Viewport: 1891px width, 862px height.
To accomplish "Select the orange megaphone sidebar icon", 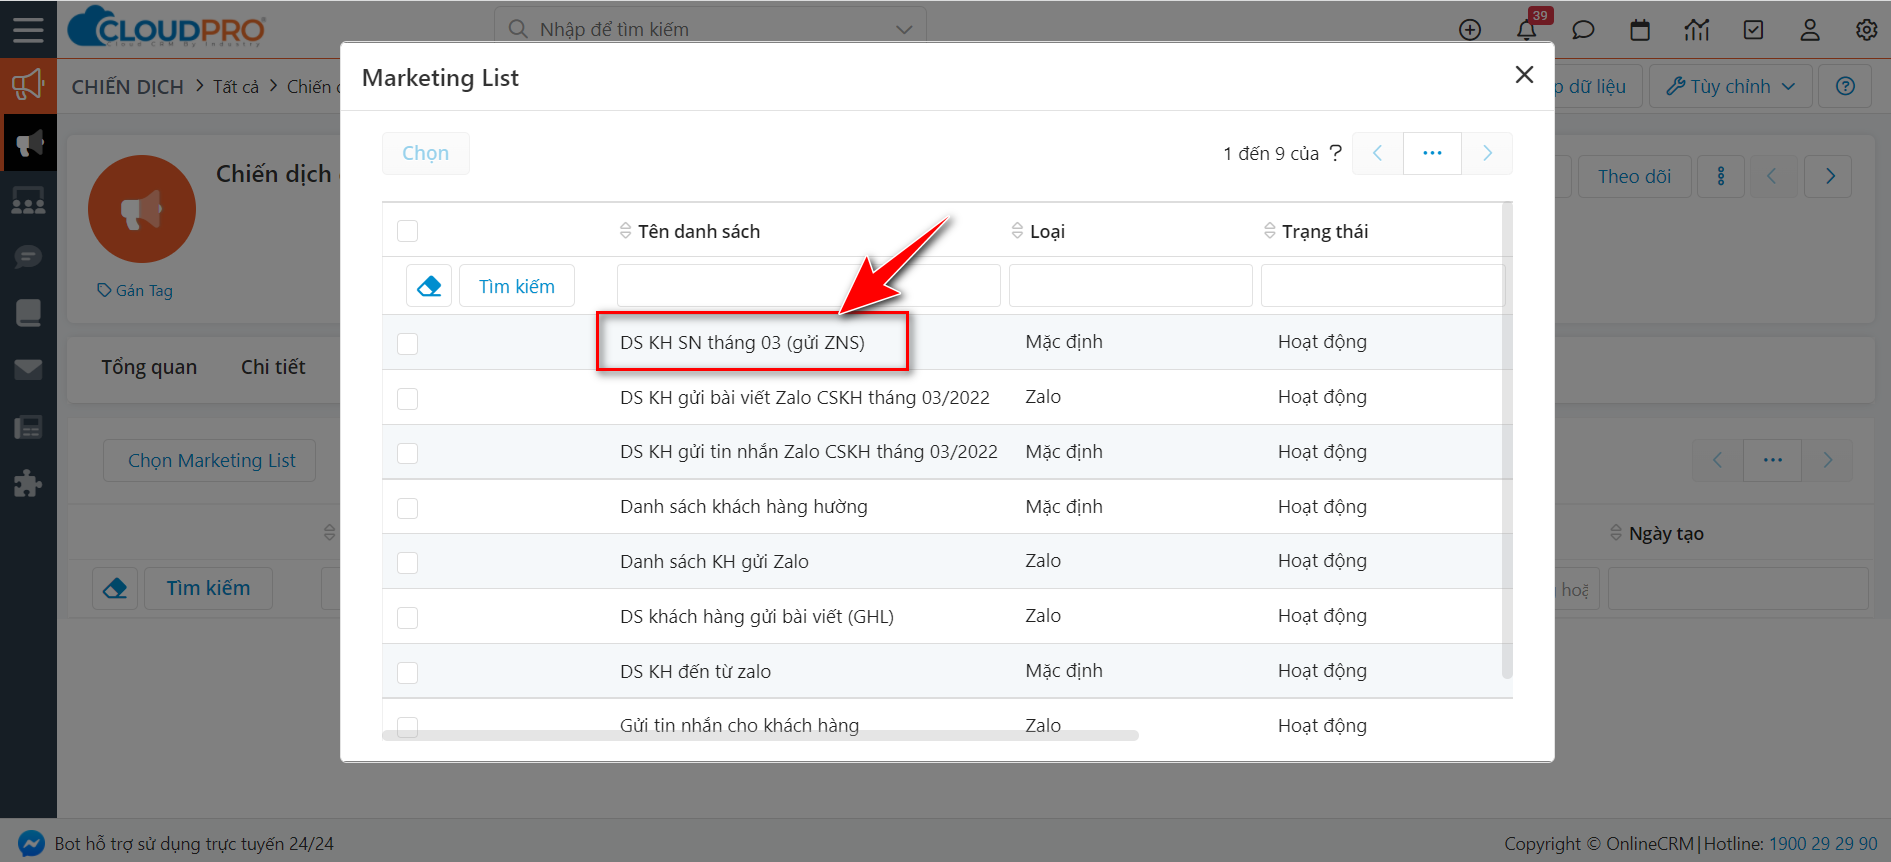I will (x=28, y=85).
